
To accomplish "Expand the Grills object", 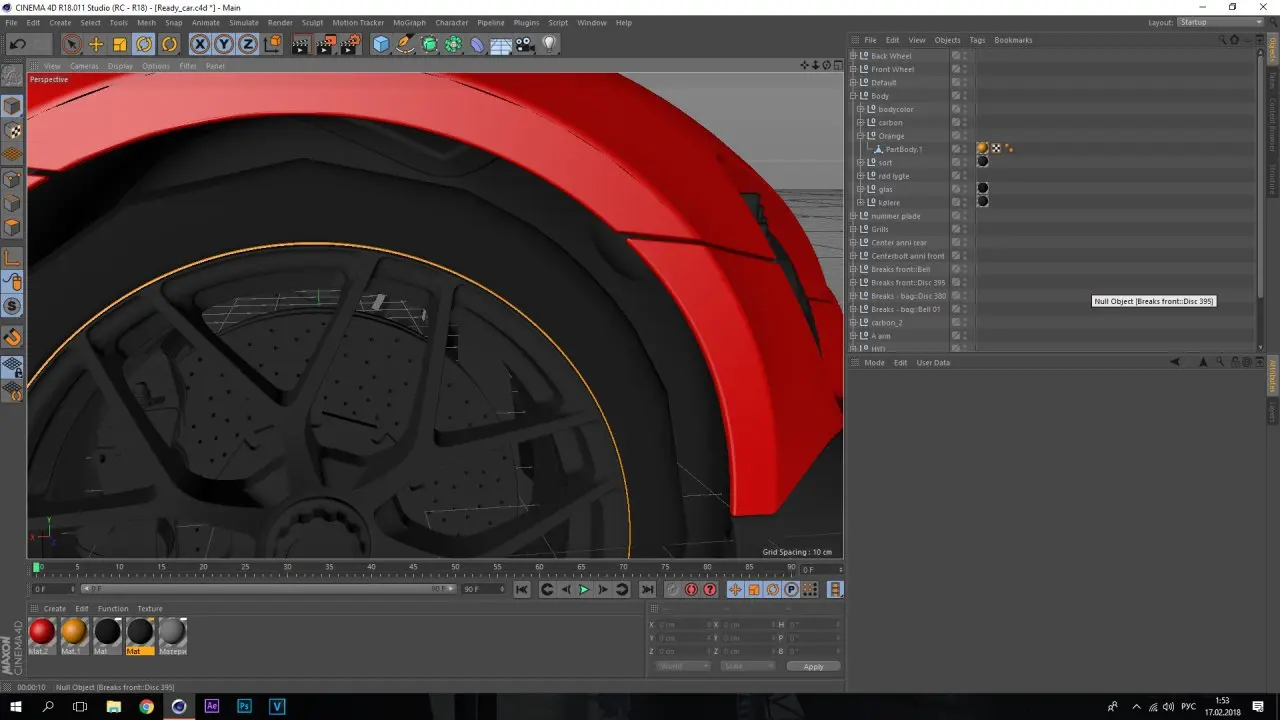I will click(x=854, y=229).
